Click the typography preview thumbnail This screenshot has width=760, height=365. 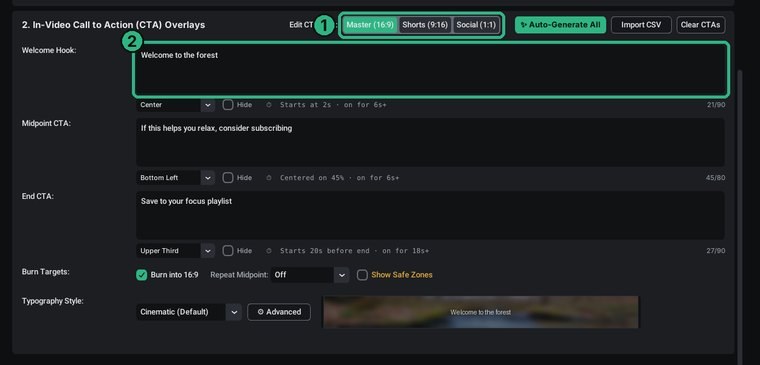481,312
